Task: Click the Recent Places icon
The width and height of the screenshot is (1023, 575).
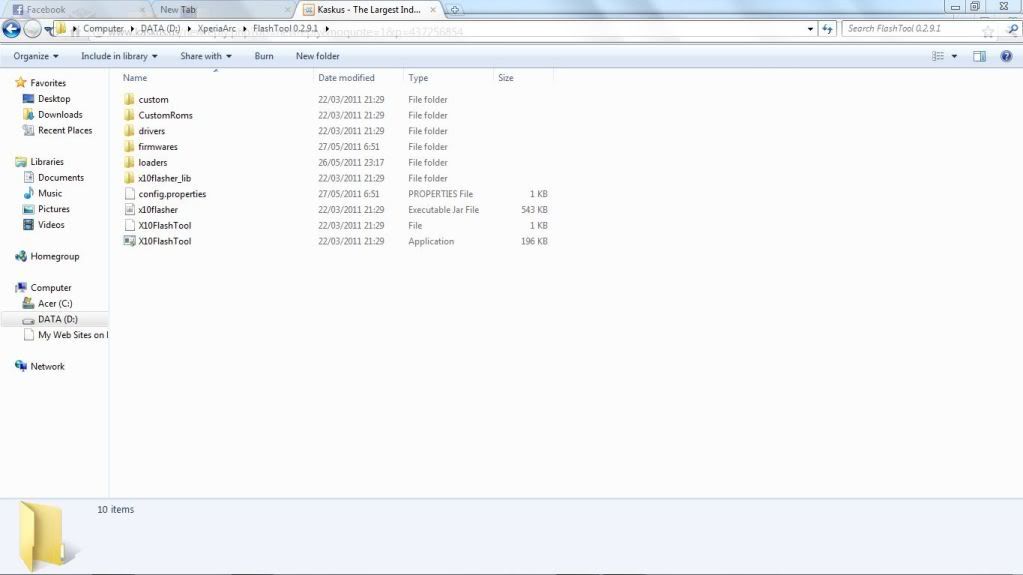Action: point(28,130)
